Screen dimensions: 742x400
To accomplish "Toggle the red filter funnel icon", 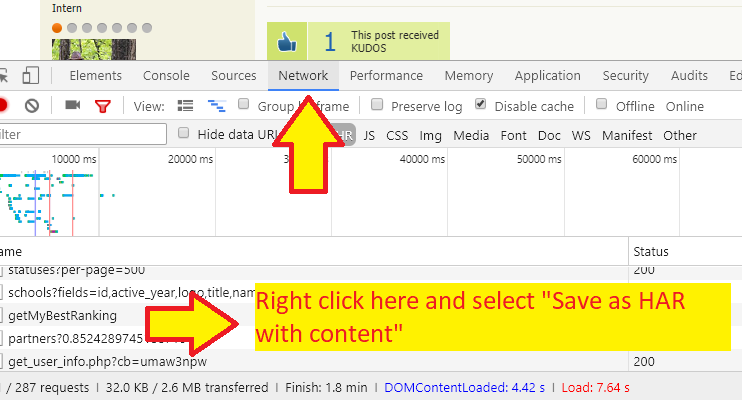I will (102, 106).
